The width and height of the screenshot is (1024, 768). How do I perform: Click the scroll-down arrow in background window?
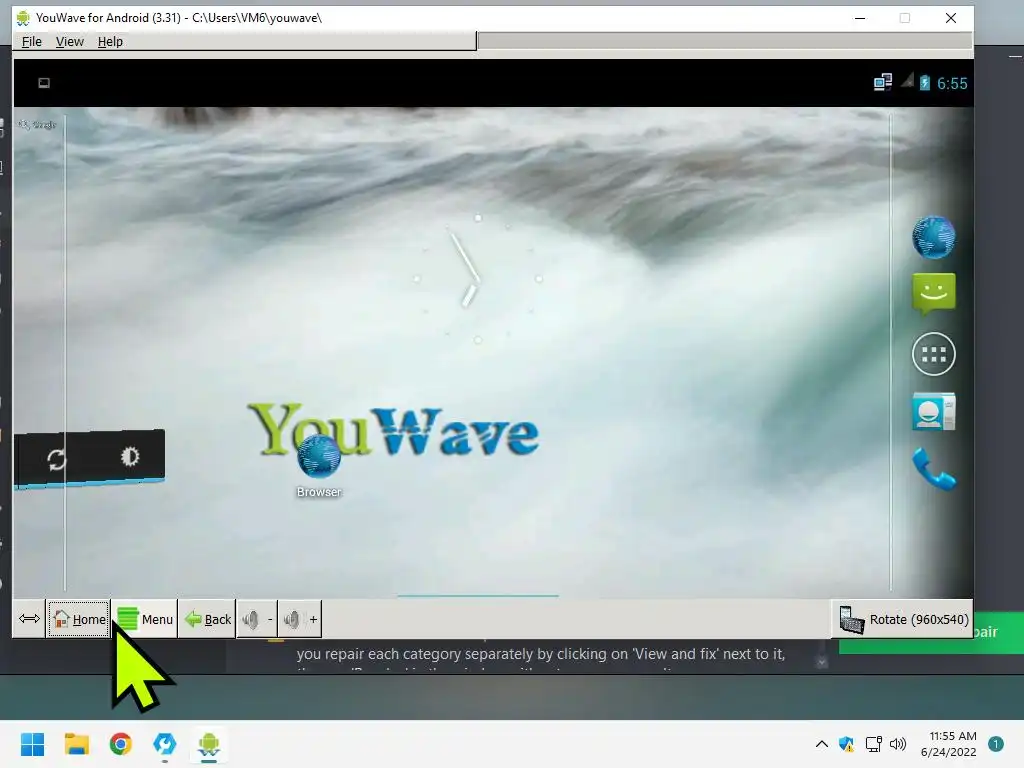[x=822, y=662]
